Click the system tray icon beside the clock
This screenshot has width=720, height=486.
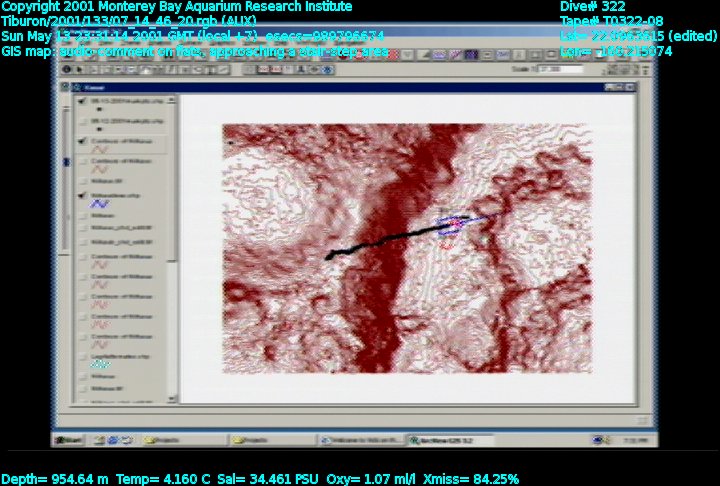click(x=601, y=439)
